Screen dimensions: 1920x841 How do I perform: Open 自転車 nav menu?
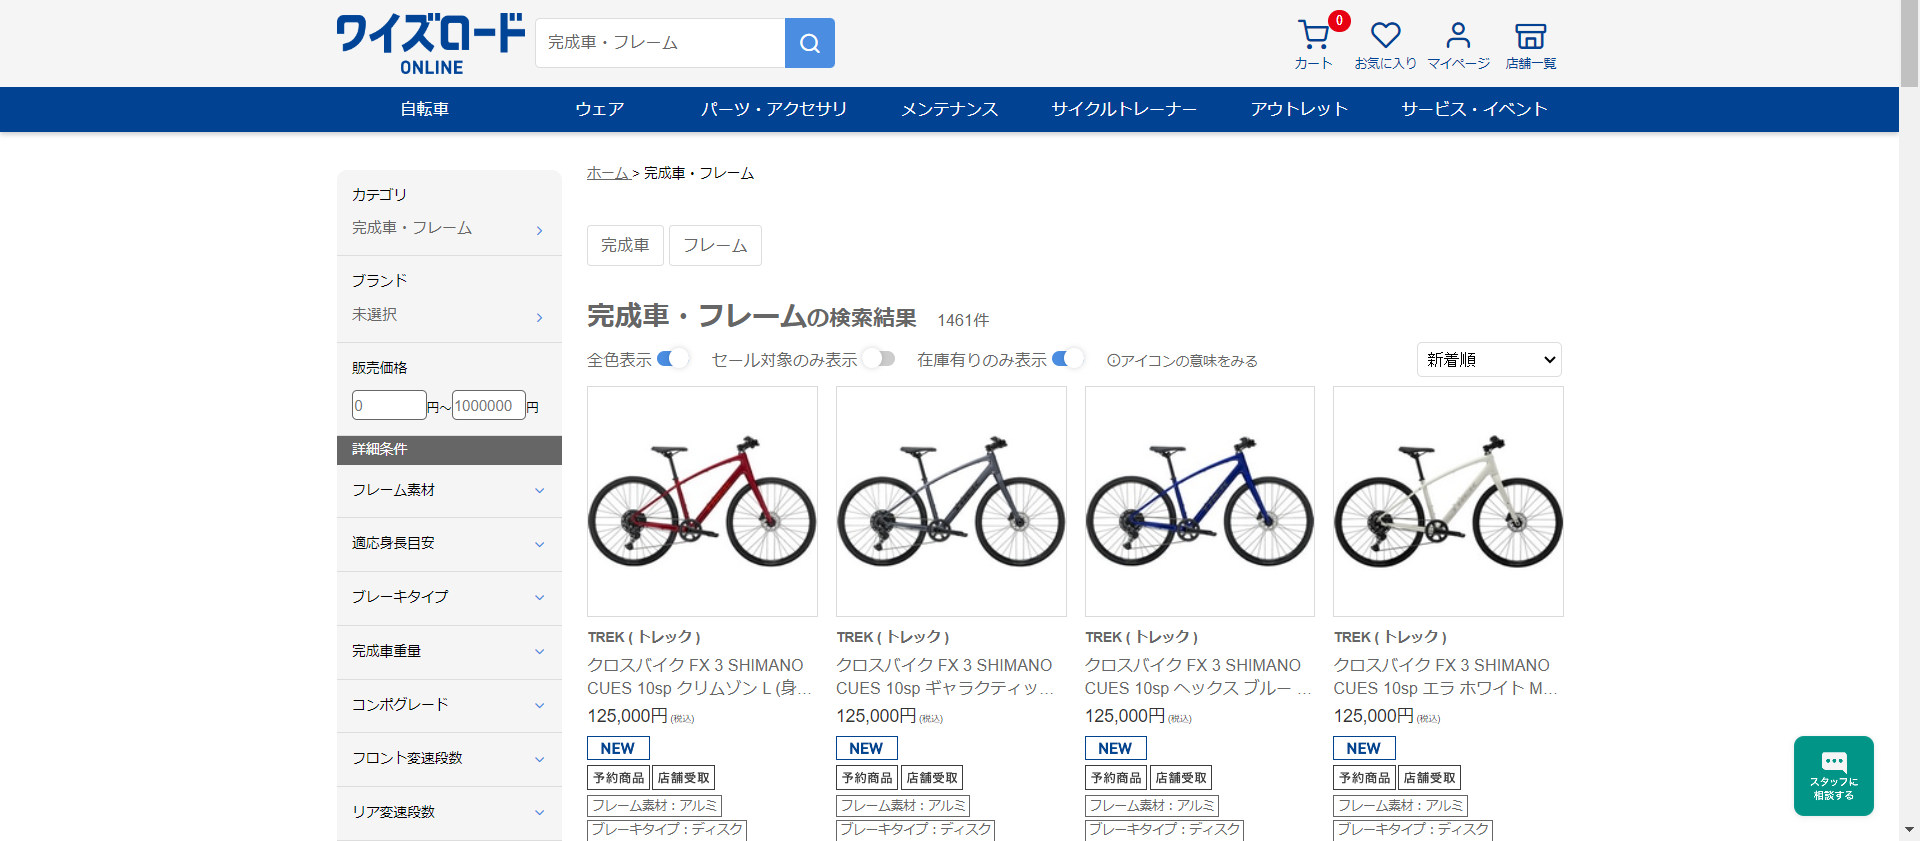425,109
